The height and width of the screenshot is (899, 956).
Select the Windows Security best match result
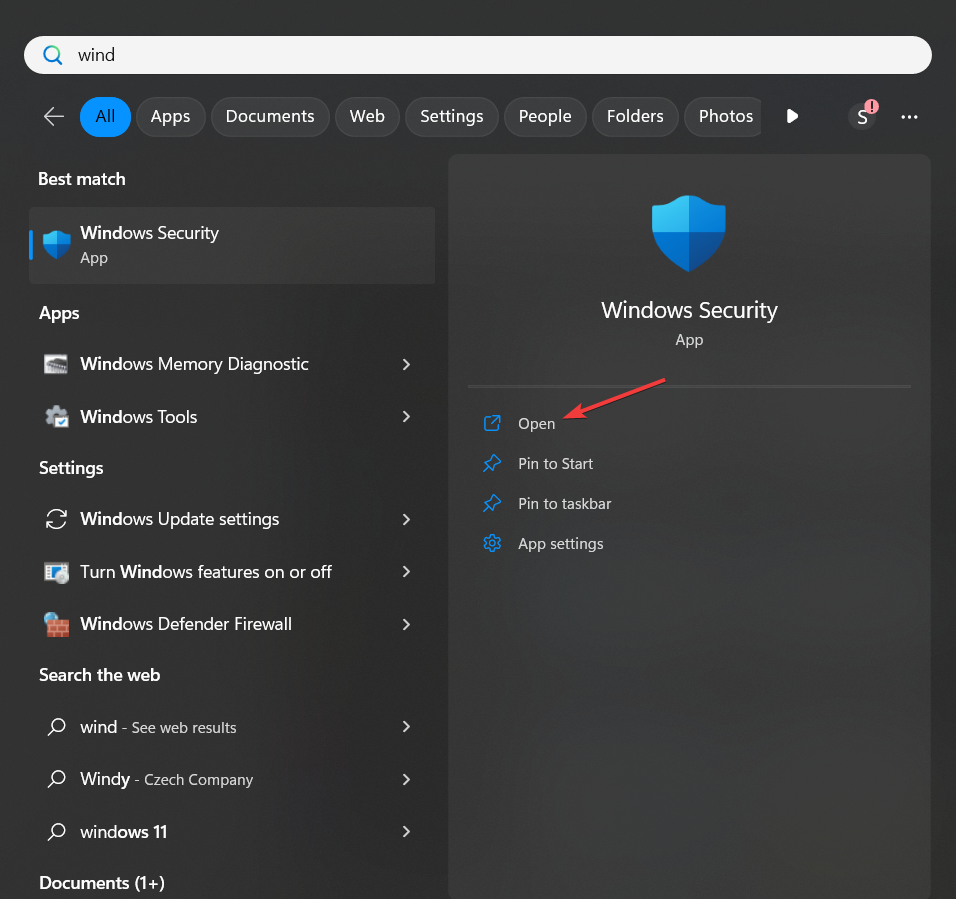(x=232, y=245)
